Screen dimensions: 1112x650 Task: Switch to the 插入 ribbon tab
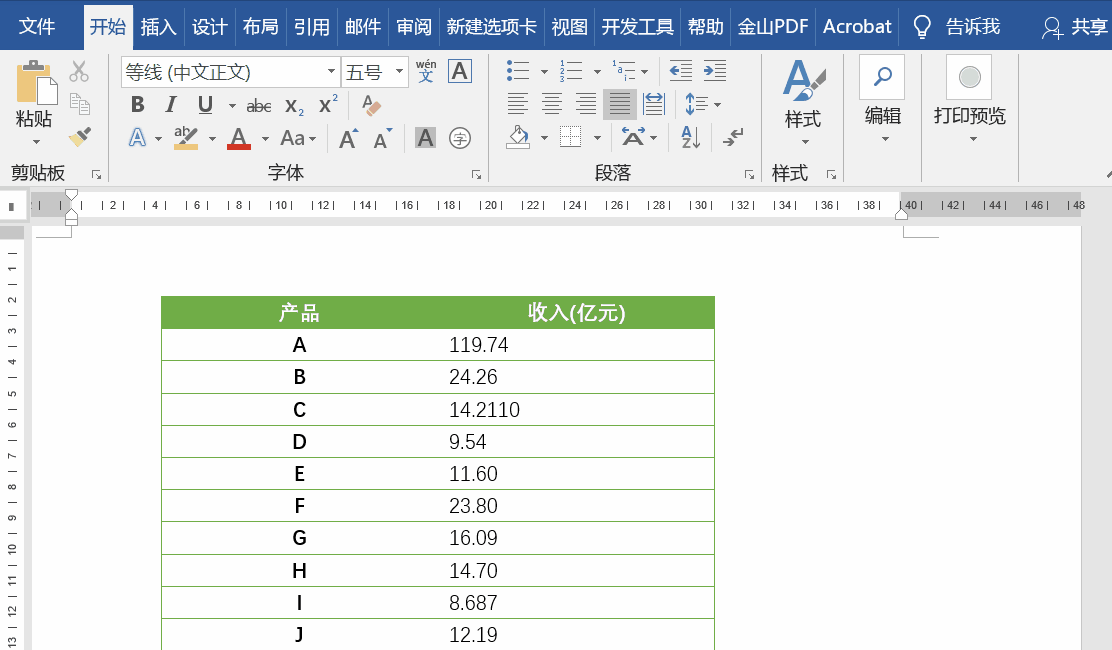[x=158, y=26]
